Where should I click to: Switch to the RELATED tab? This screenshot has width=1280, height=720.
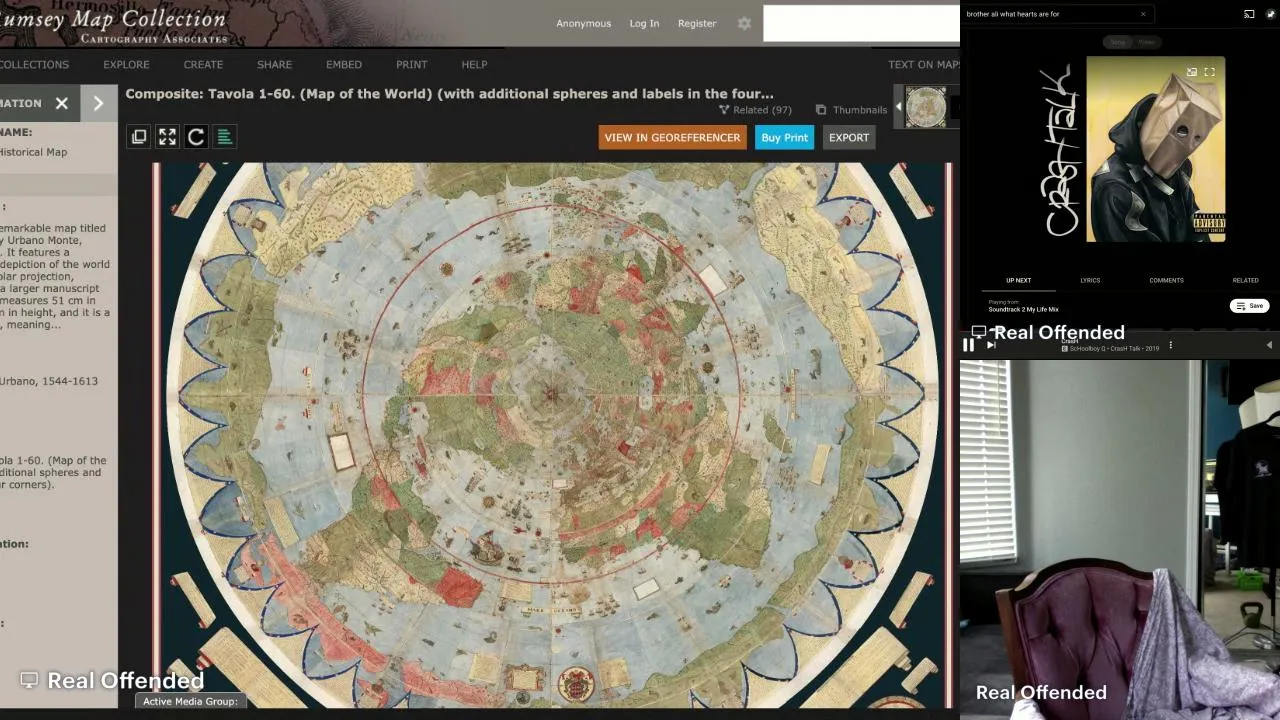pos(1245,280)
